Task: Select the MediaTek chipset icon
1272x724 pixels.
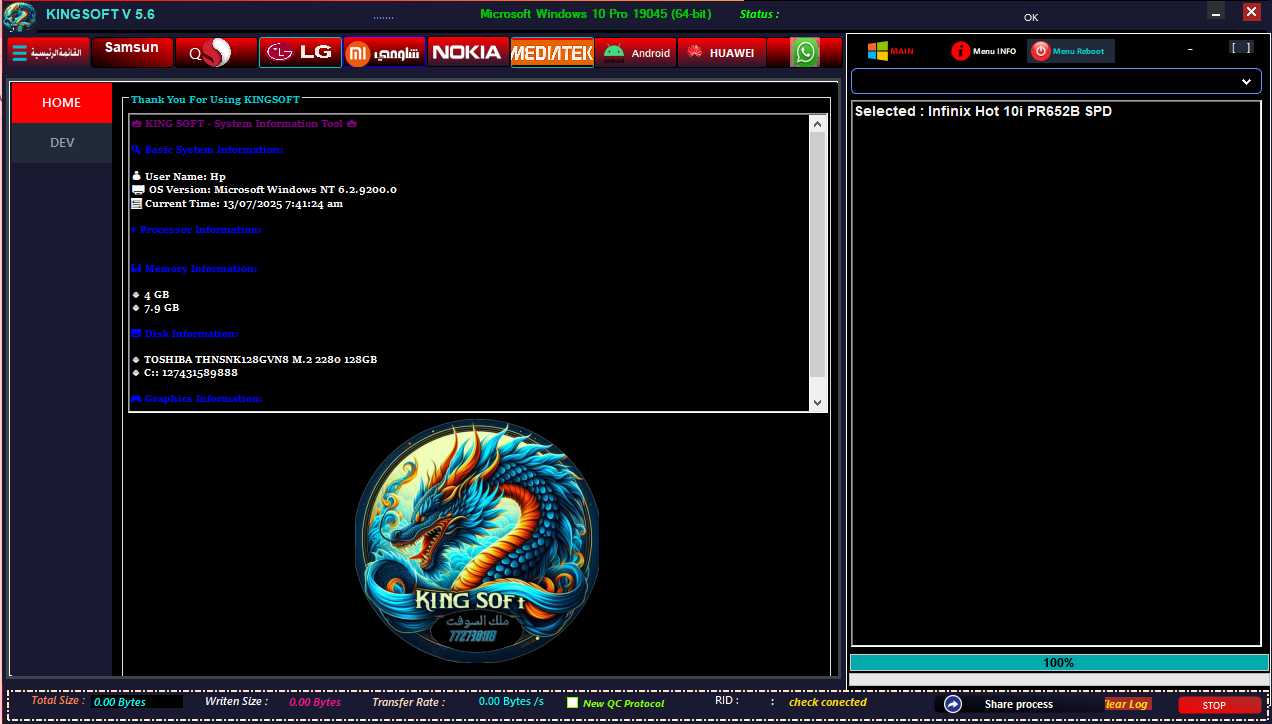Action: 552,53
